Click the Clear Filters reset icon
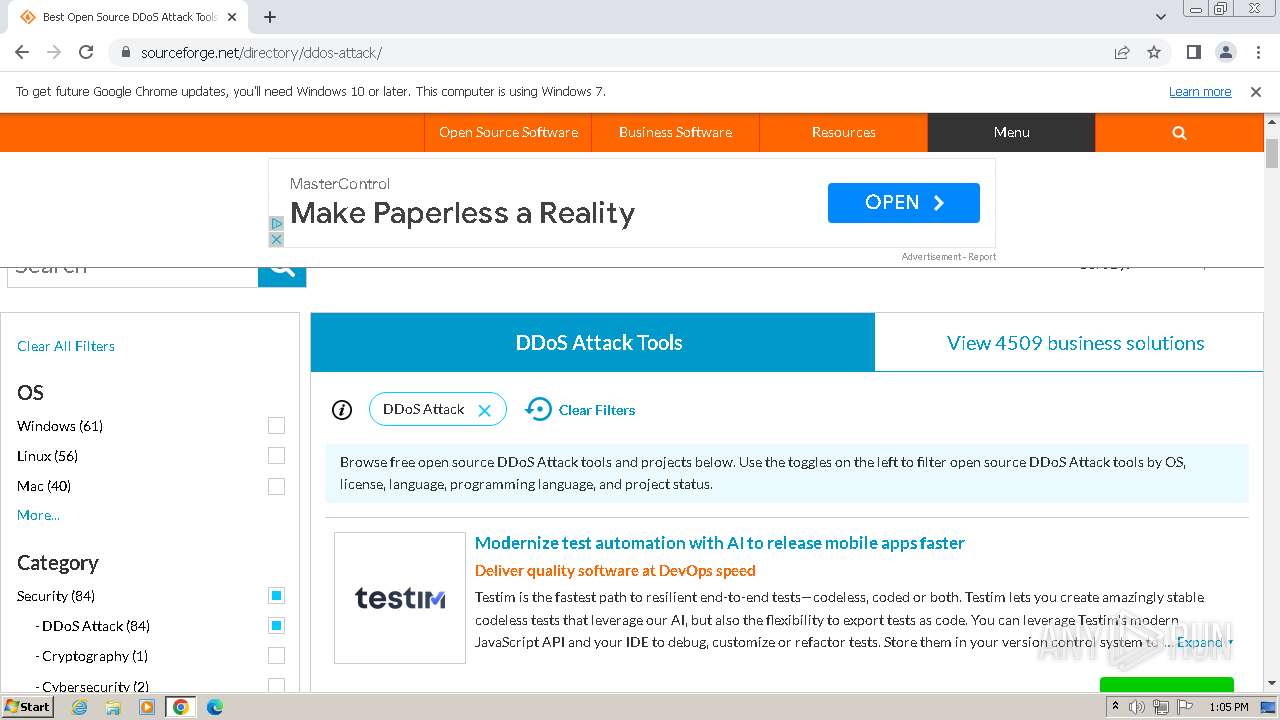1280x720 pixels. pos(538,409)
